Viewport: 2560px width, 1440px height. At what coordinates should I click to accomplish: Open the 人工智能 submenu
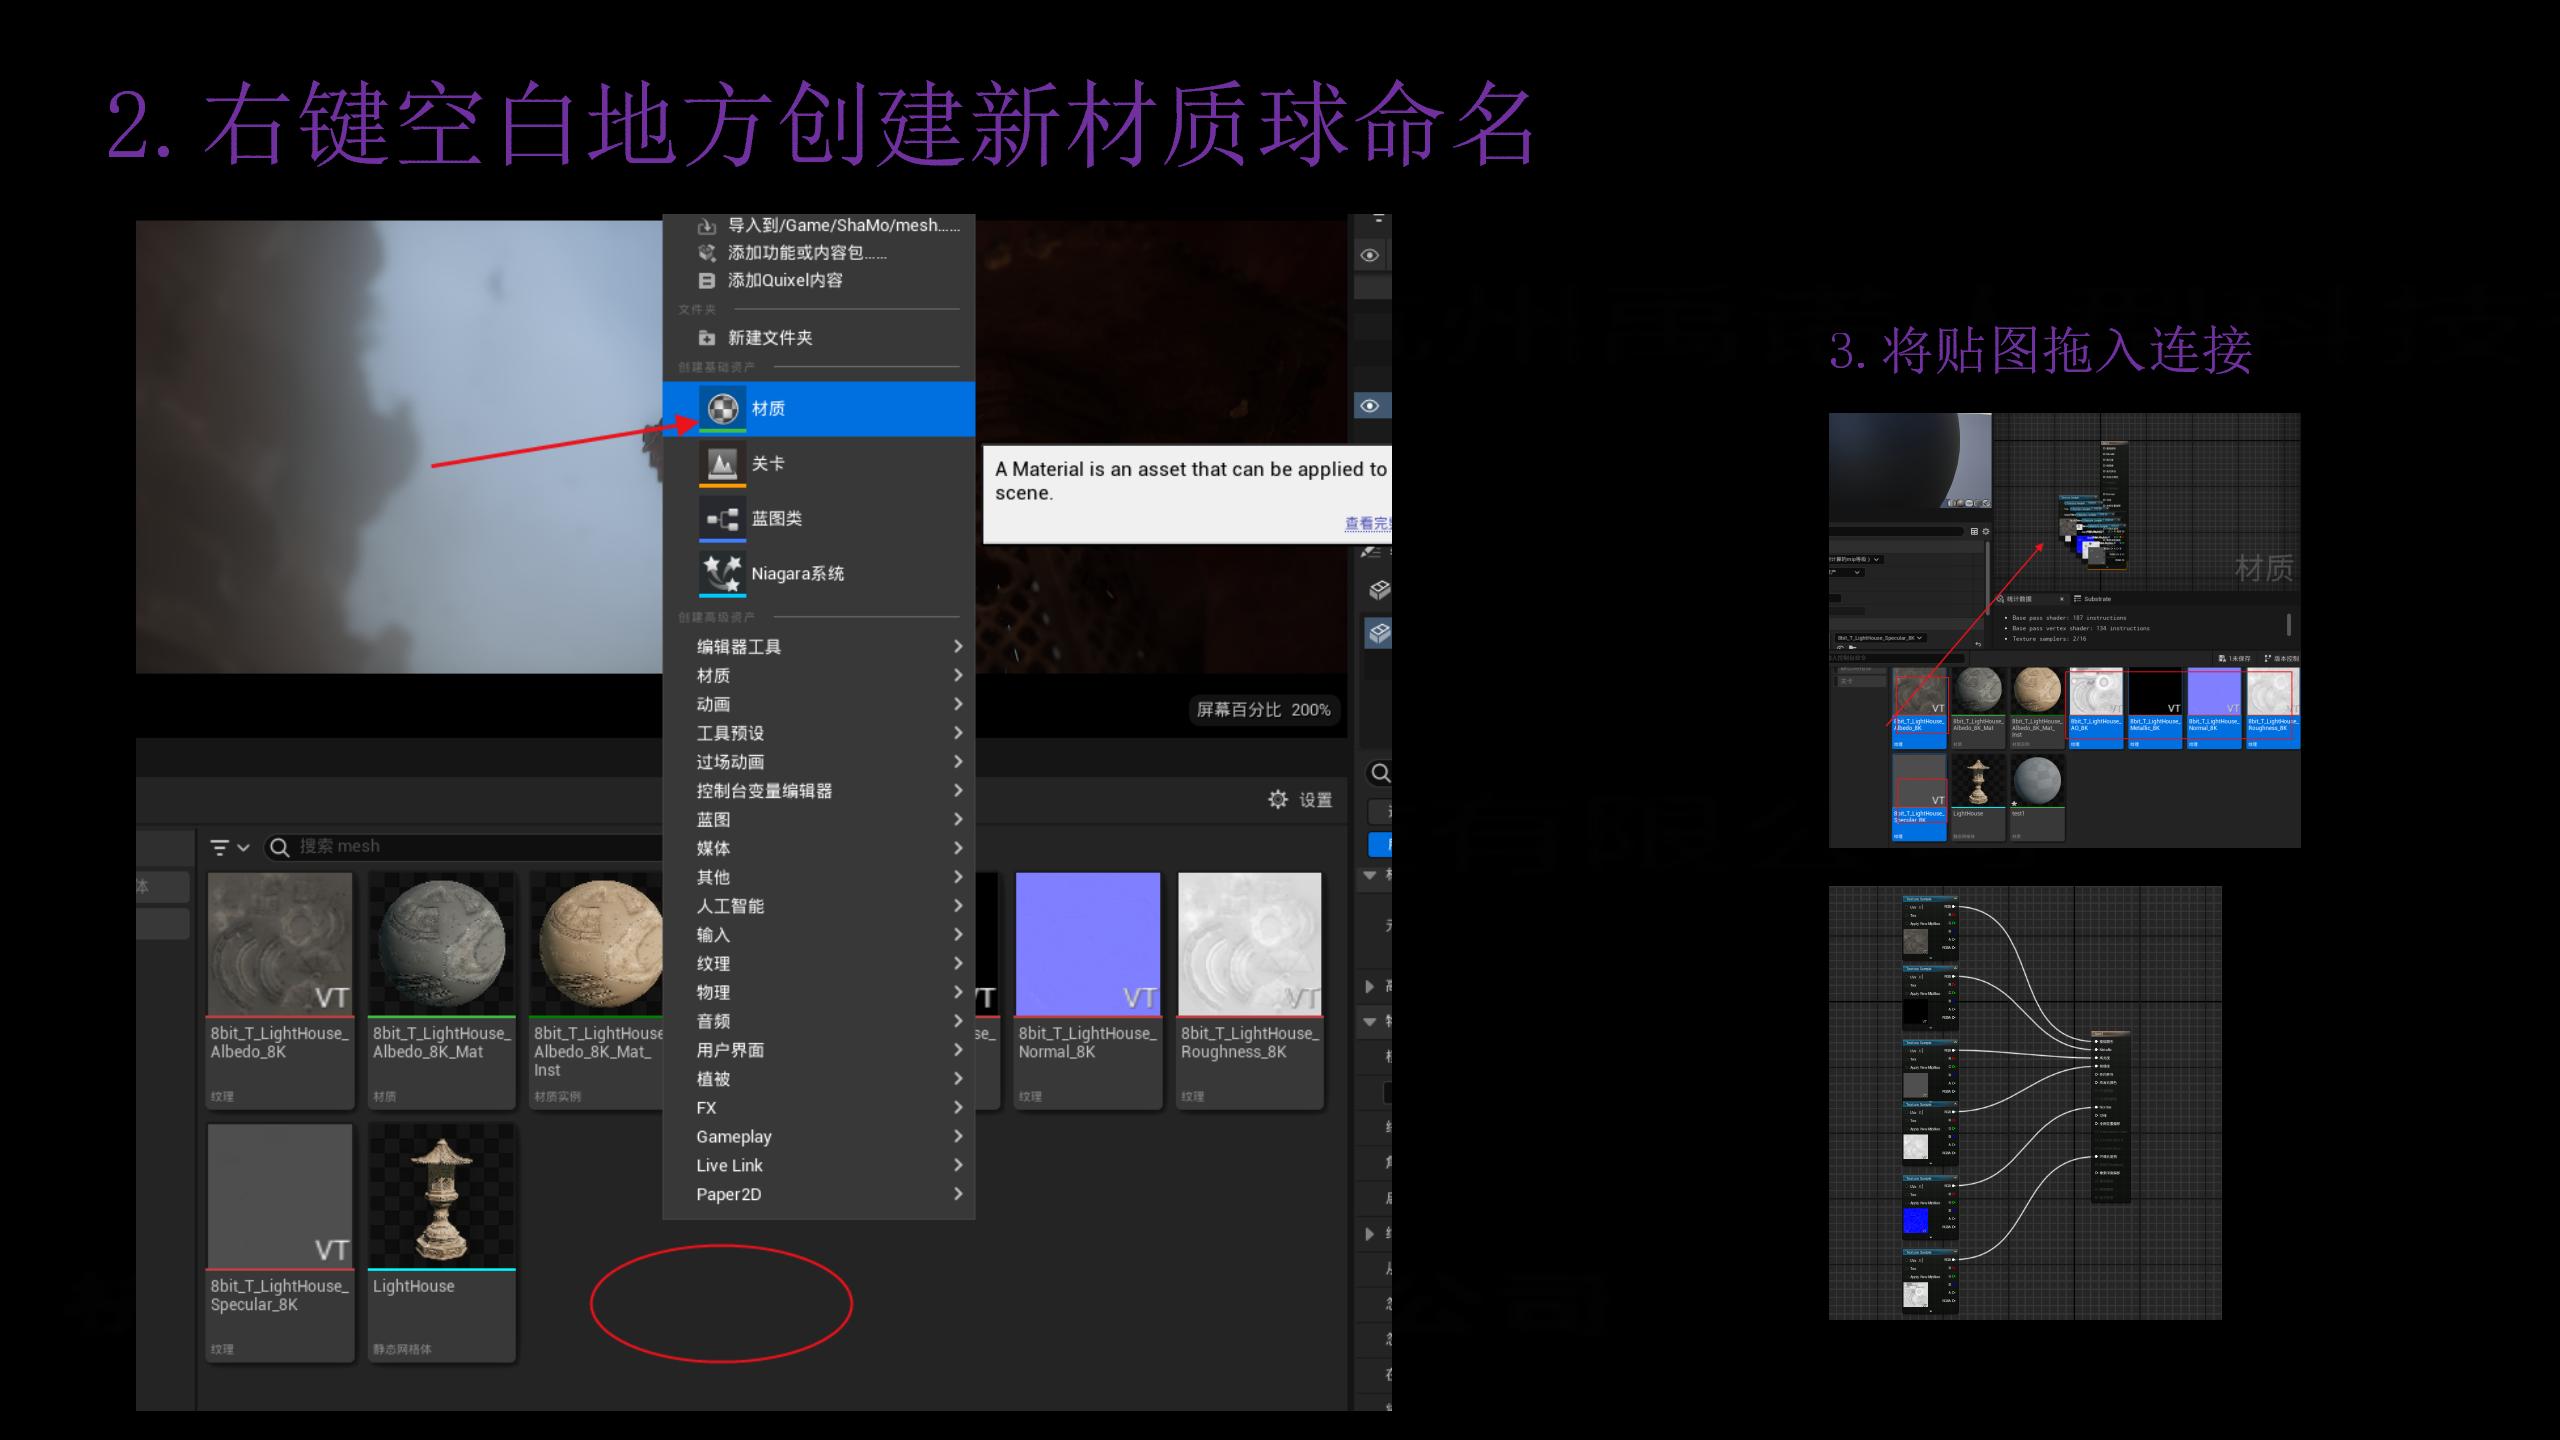[x=818, y=906]
